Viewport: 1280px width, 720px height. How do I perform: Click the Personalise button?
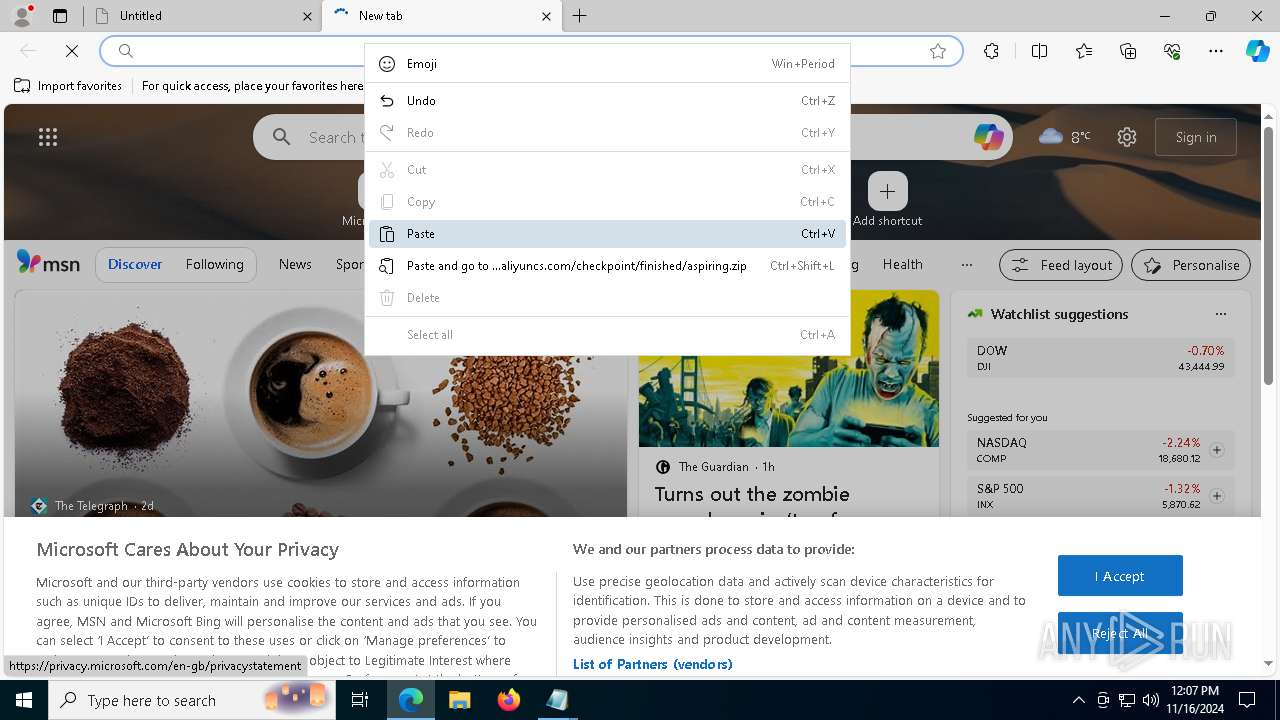[1191, 265]
